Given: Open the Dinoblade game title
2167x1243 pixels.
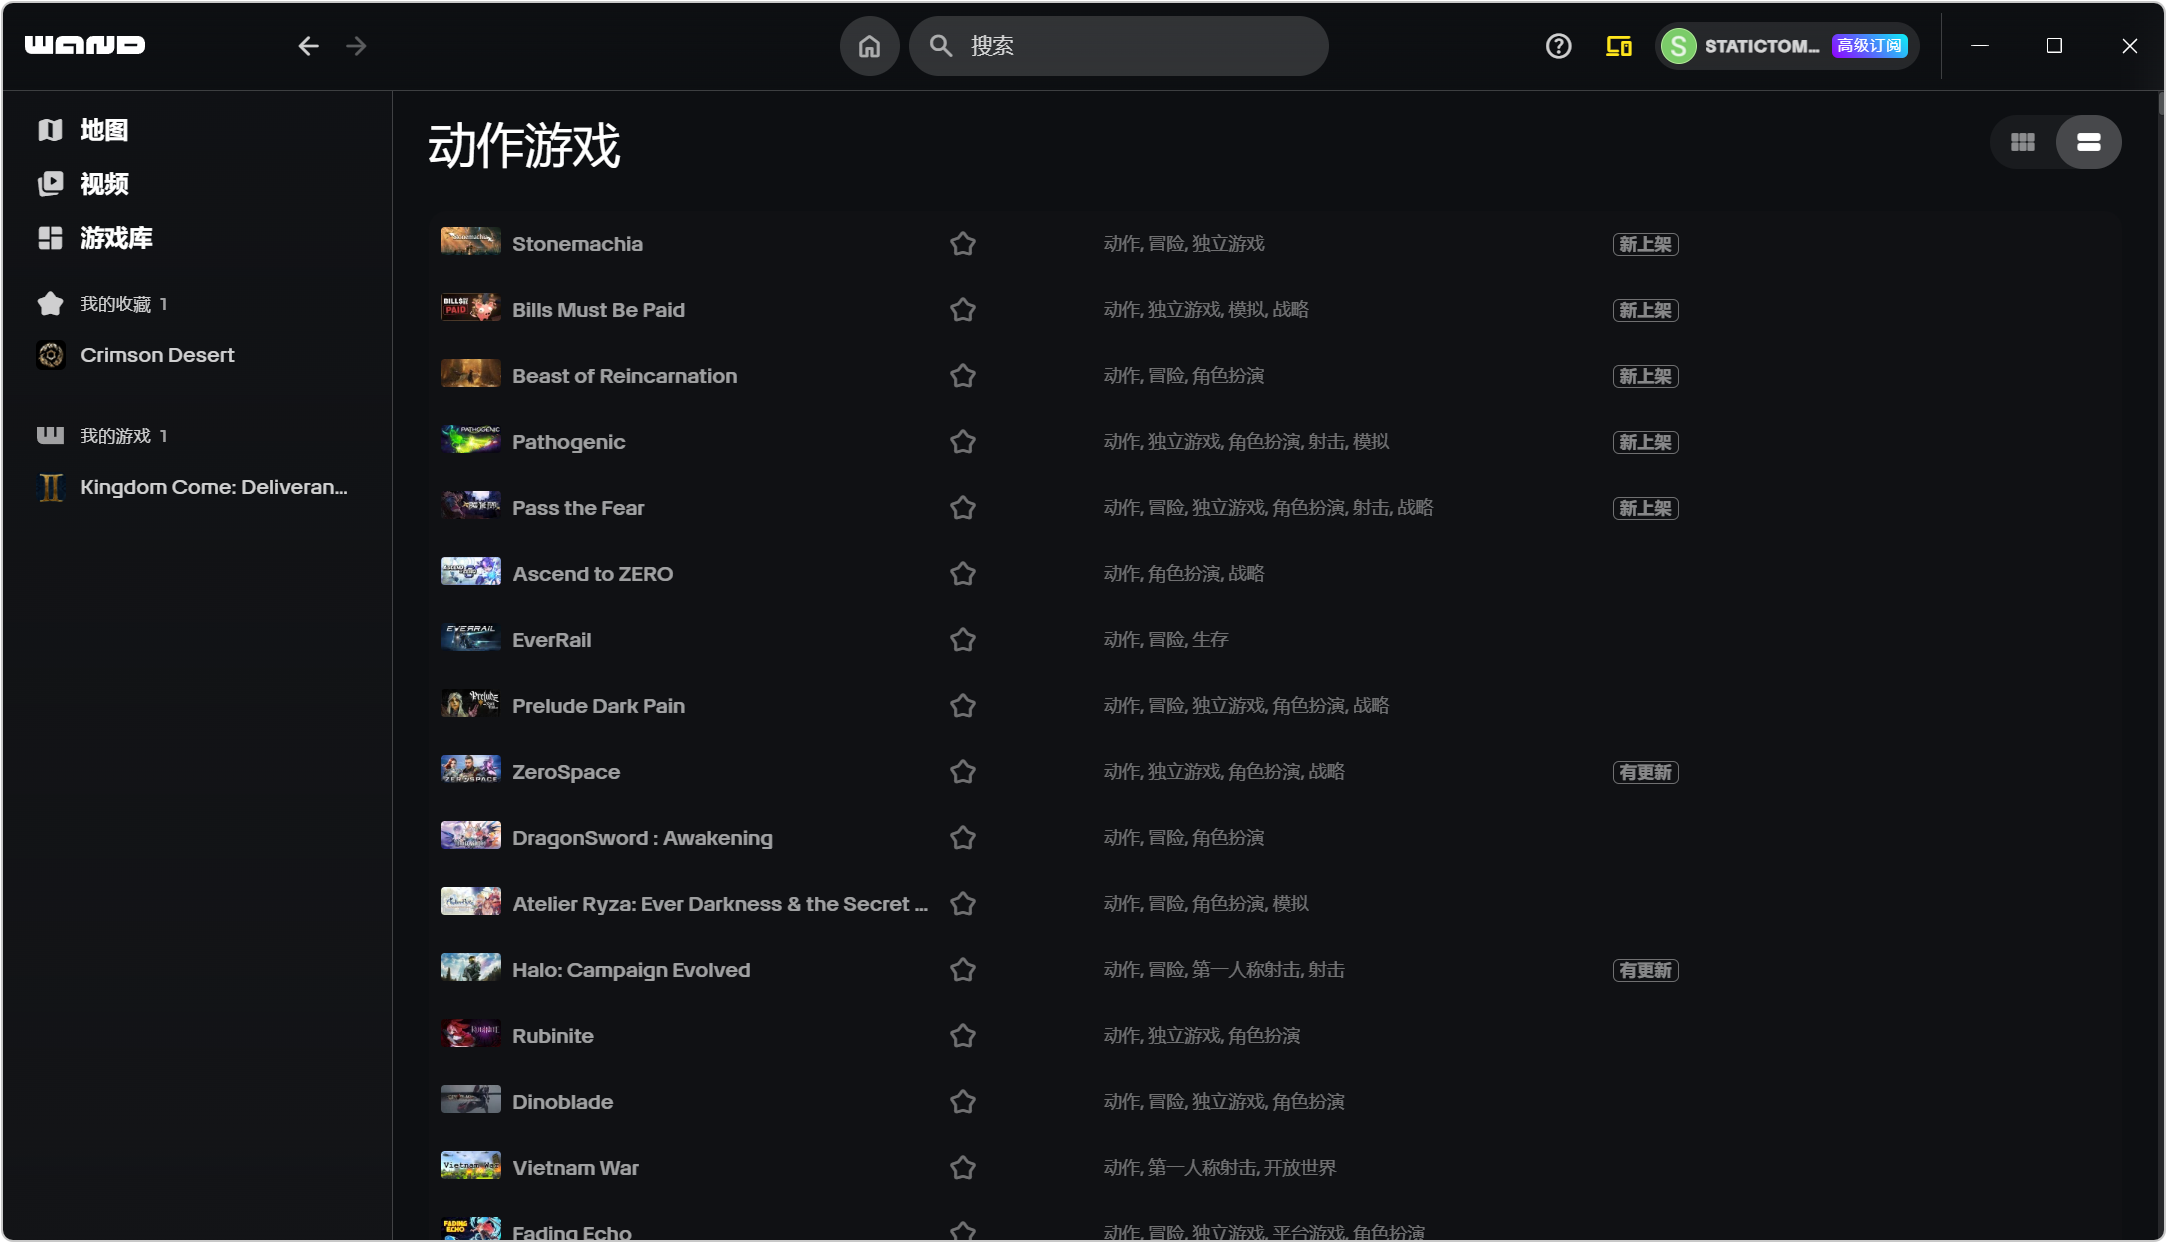Looking at the screenshot, I should point(563,1102).
